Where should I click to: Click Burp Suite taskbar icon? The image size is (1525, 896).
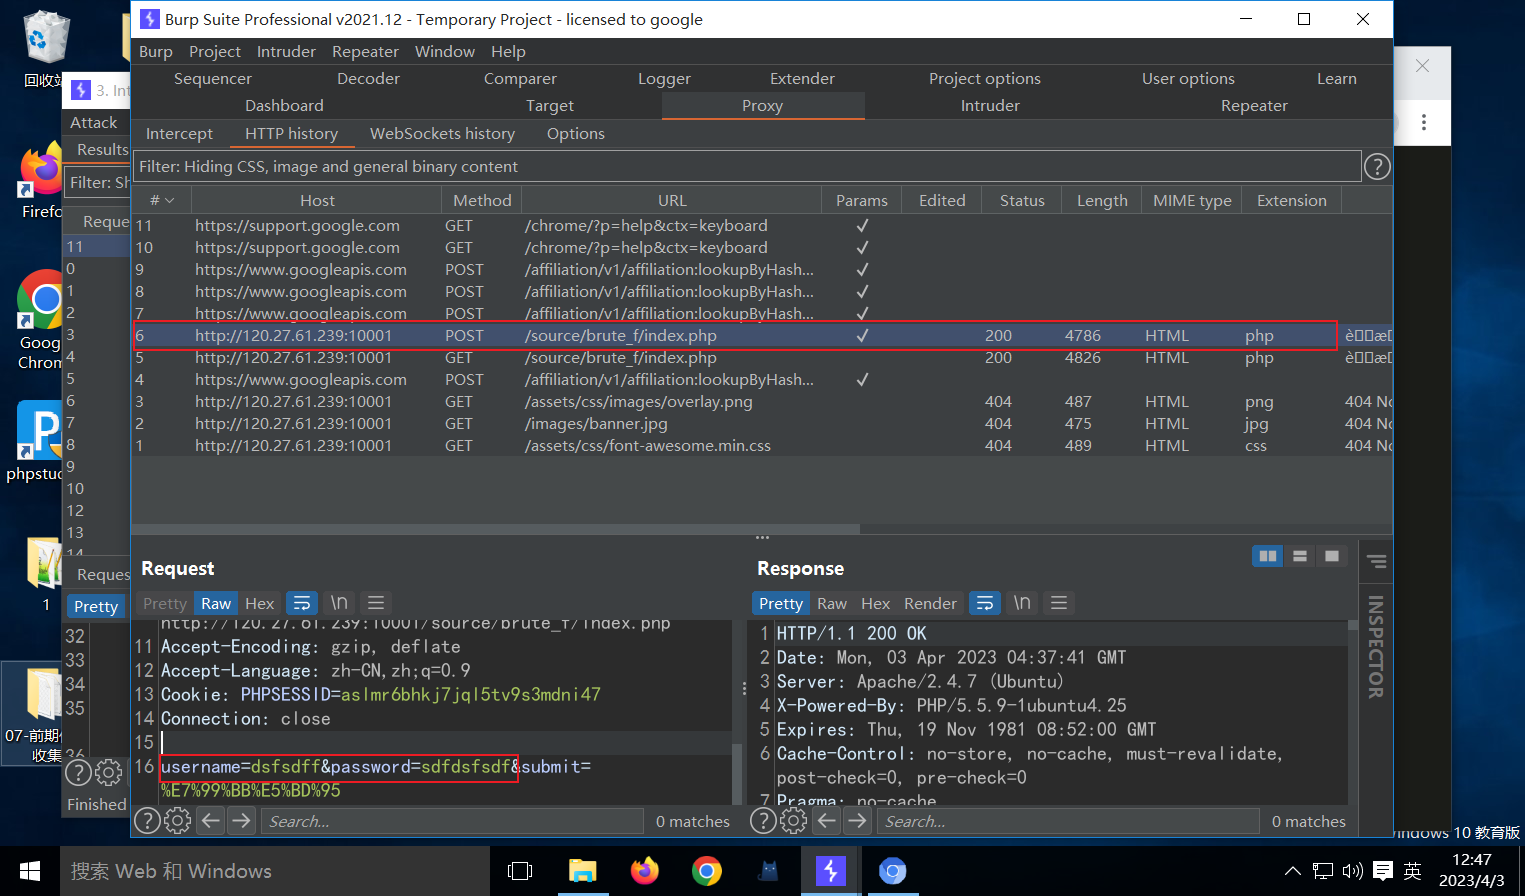point(830,871)
